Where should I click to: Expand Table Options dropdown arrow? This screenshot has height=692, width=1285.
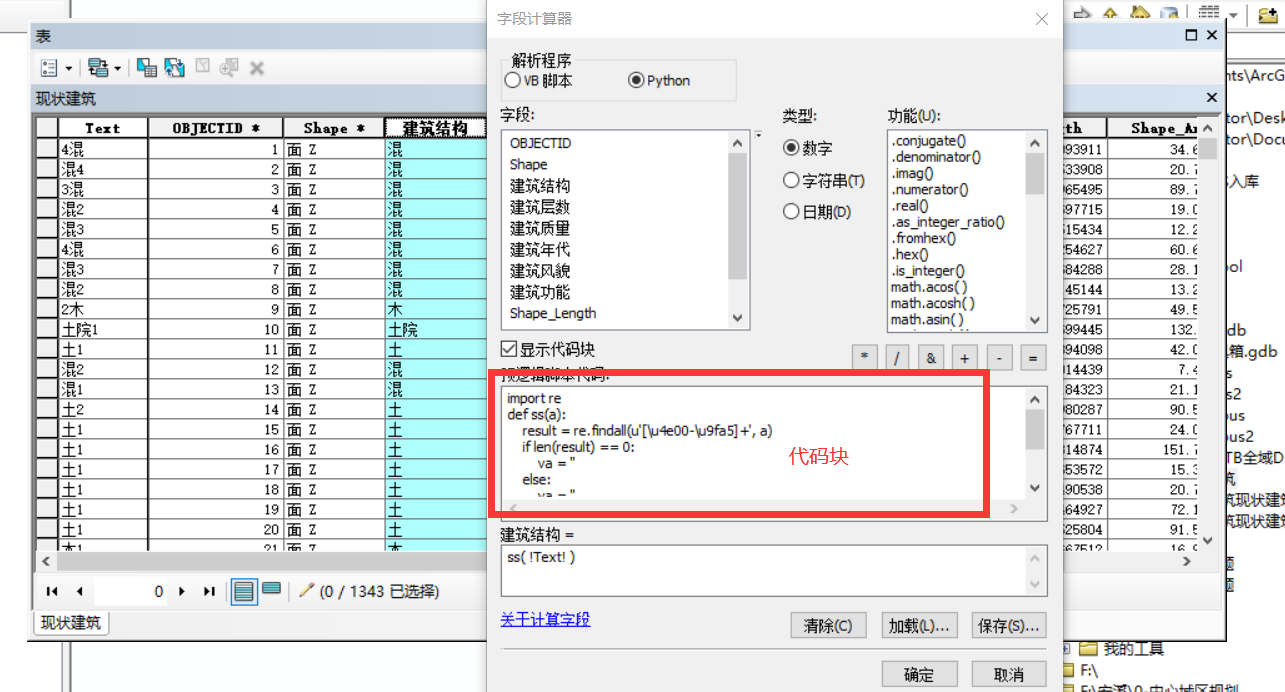point(69,68)
